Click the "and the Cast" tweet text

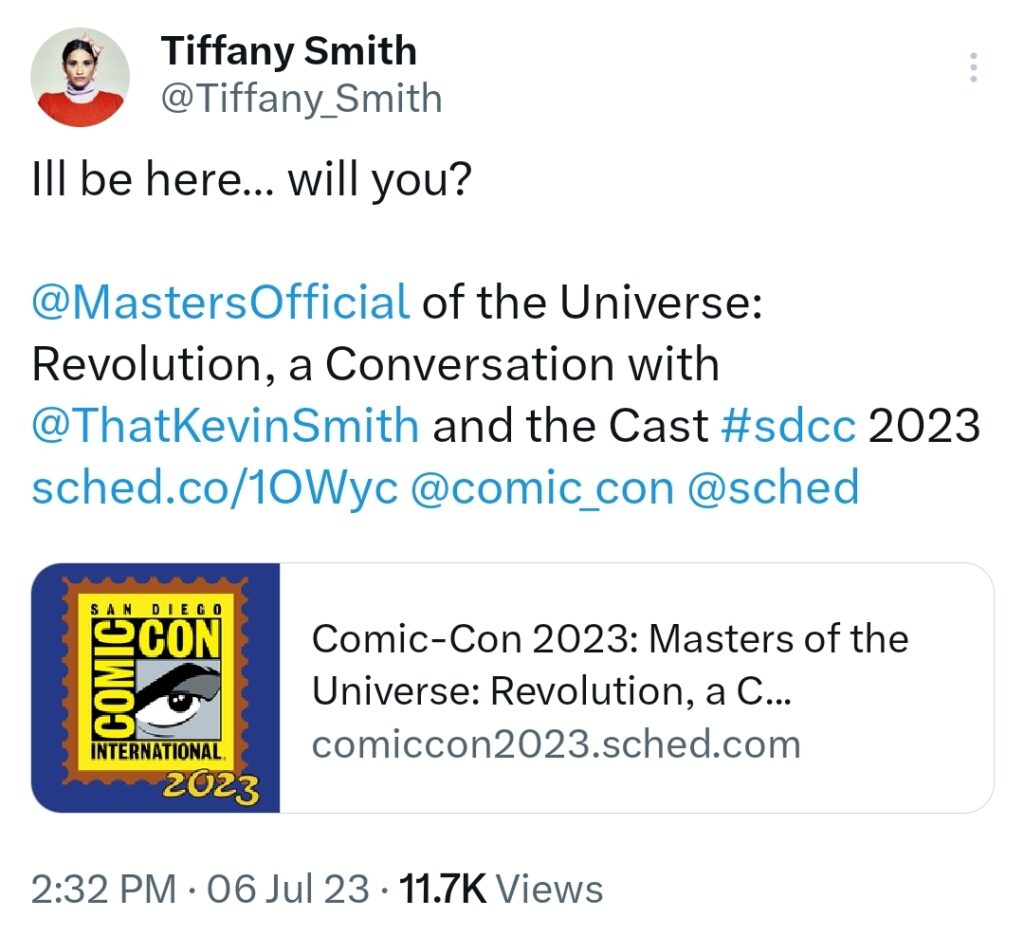tap(569, 426)
